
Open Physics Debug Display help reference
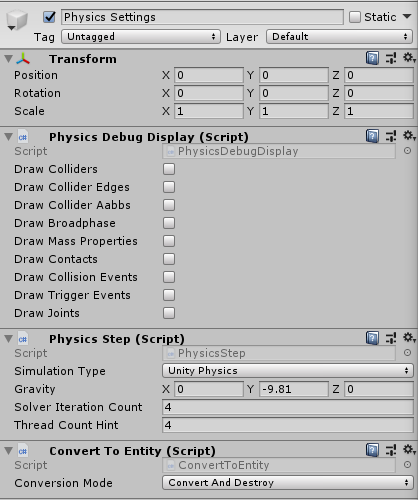tap(372, 136)
